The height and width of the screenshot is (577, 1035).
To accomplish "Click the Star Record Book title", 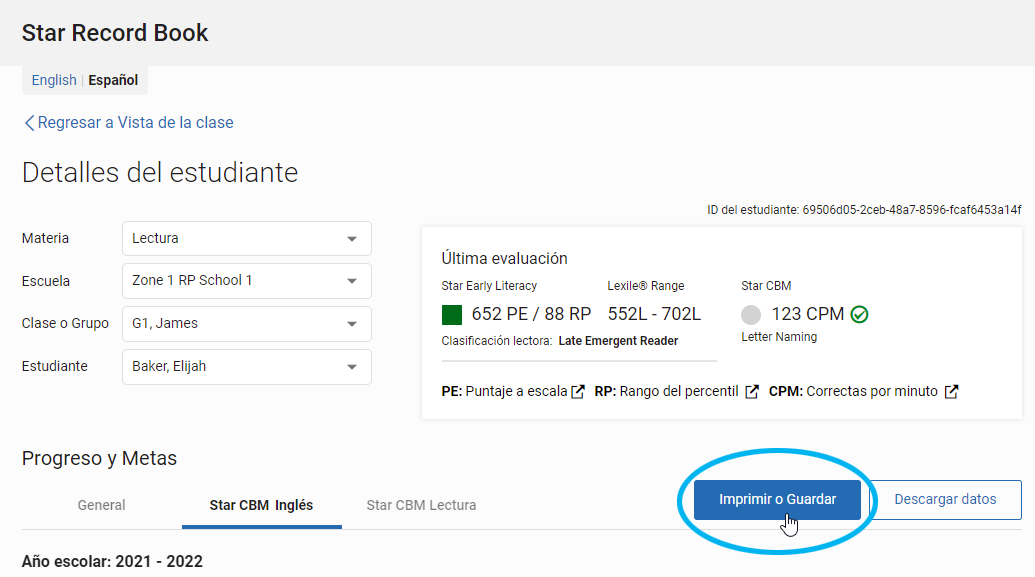I will click(115, 33).
